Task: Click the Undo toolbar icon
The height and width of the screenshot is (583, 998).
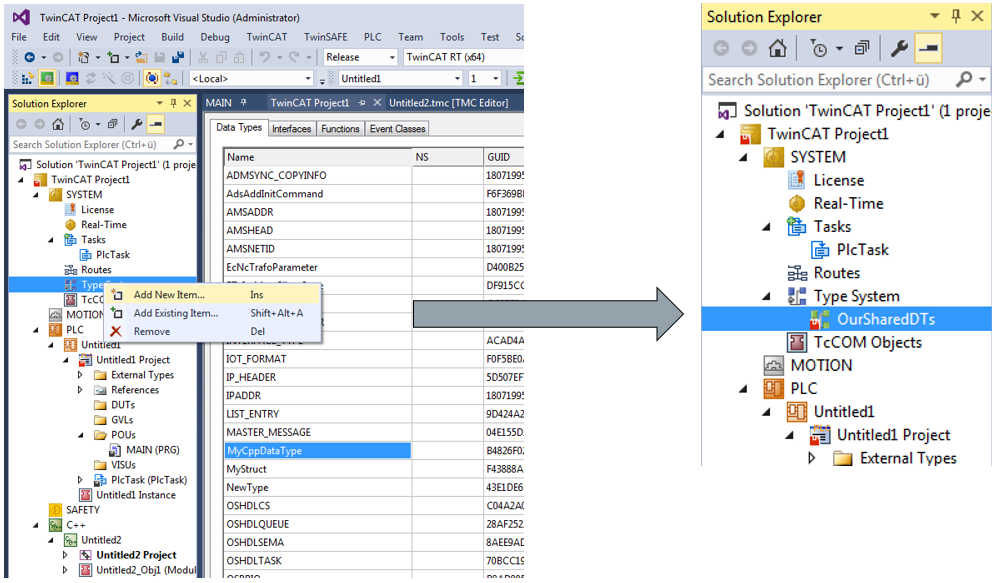Action: click(x=265, y=57)
